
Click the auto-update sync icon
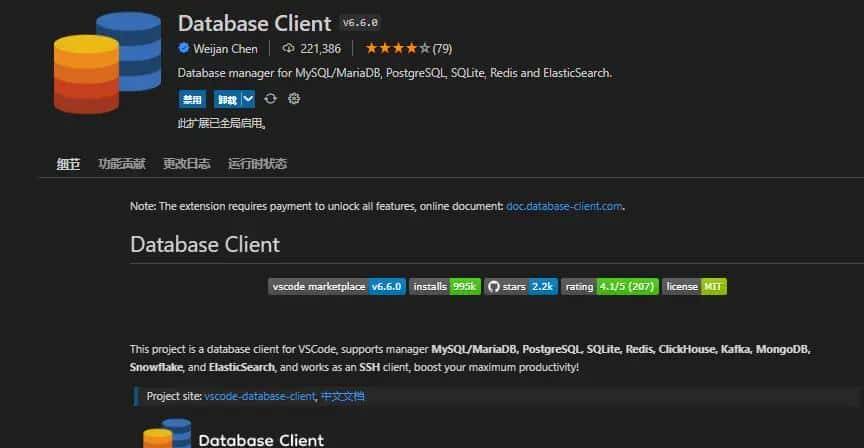click(x=271, y=99)
